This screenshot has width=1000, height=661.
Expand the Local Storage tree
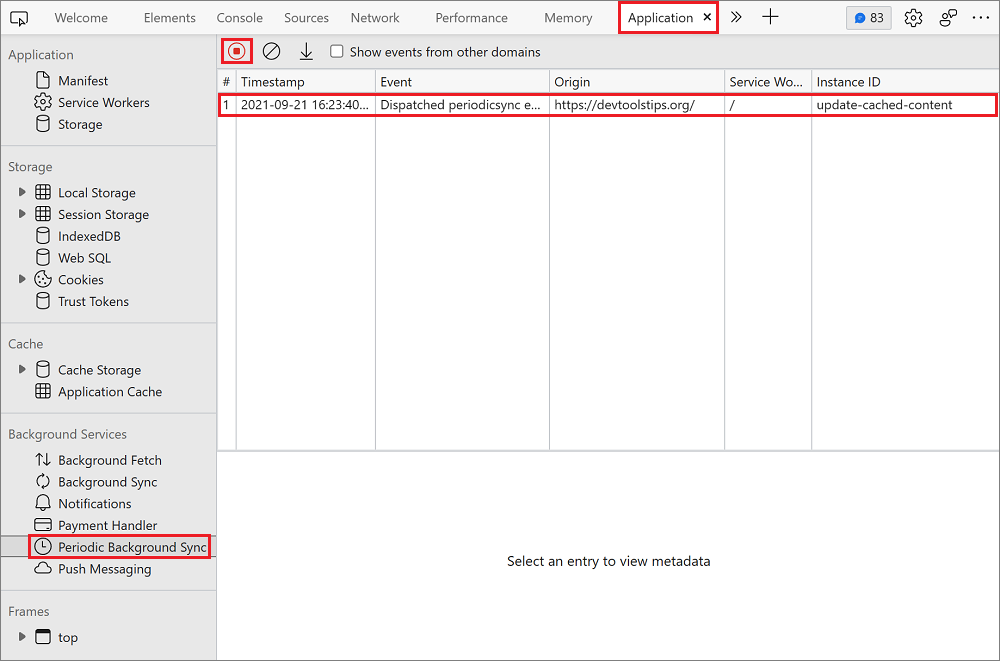pos(22,192)
